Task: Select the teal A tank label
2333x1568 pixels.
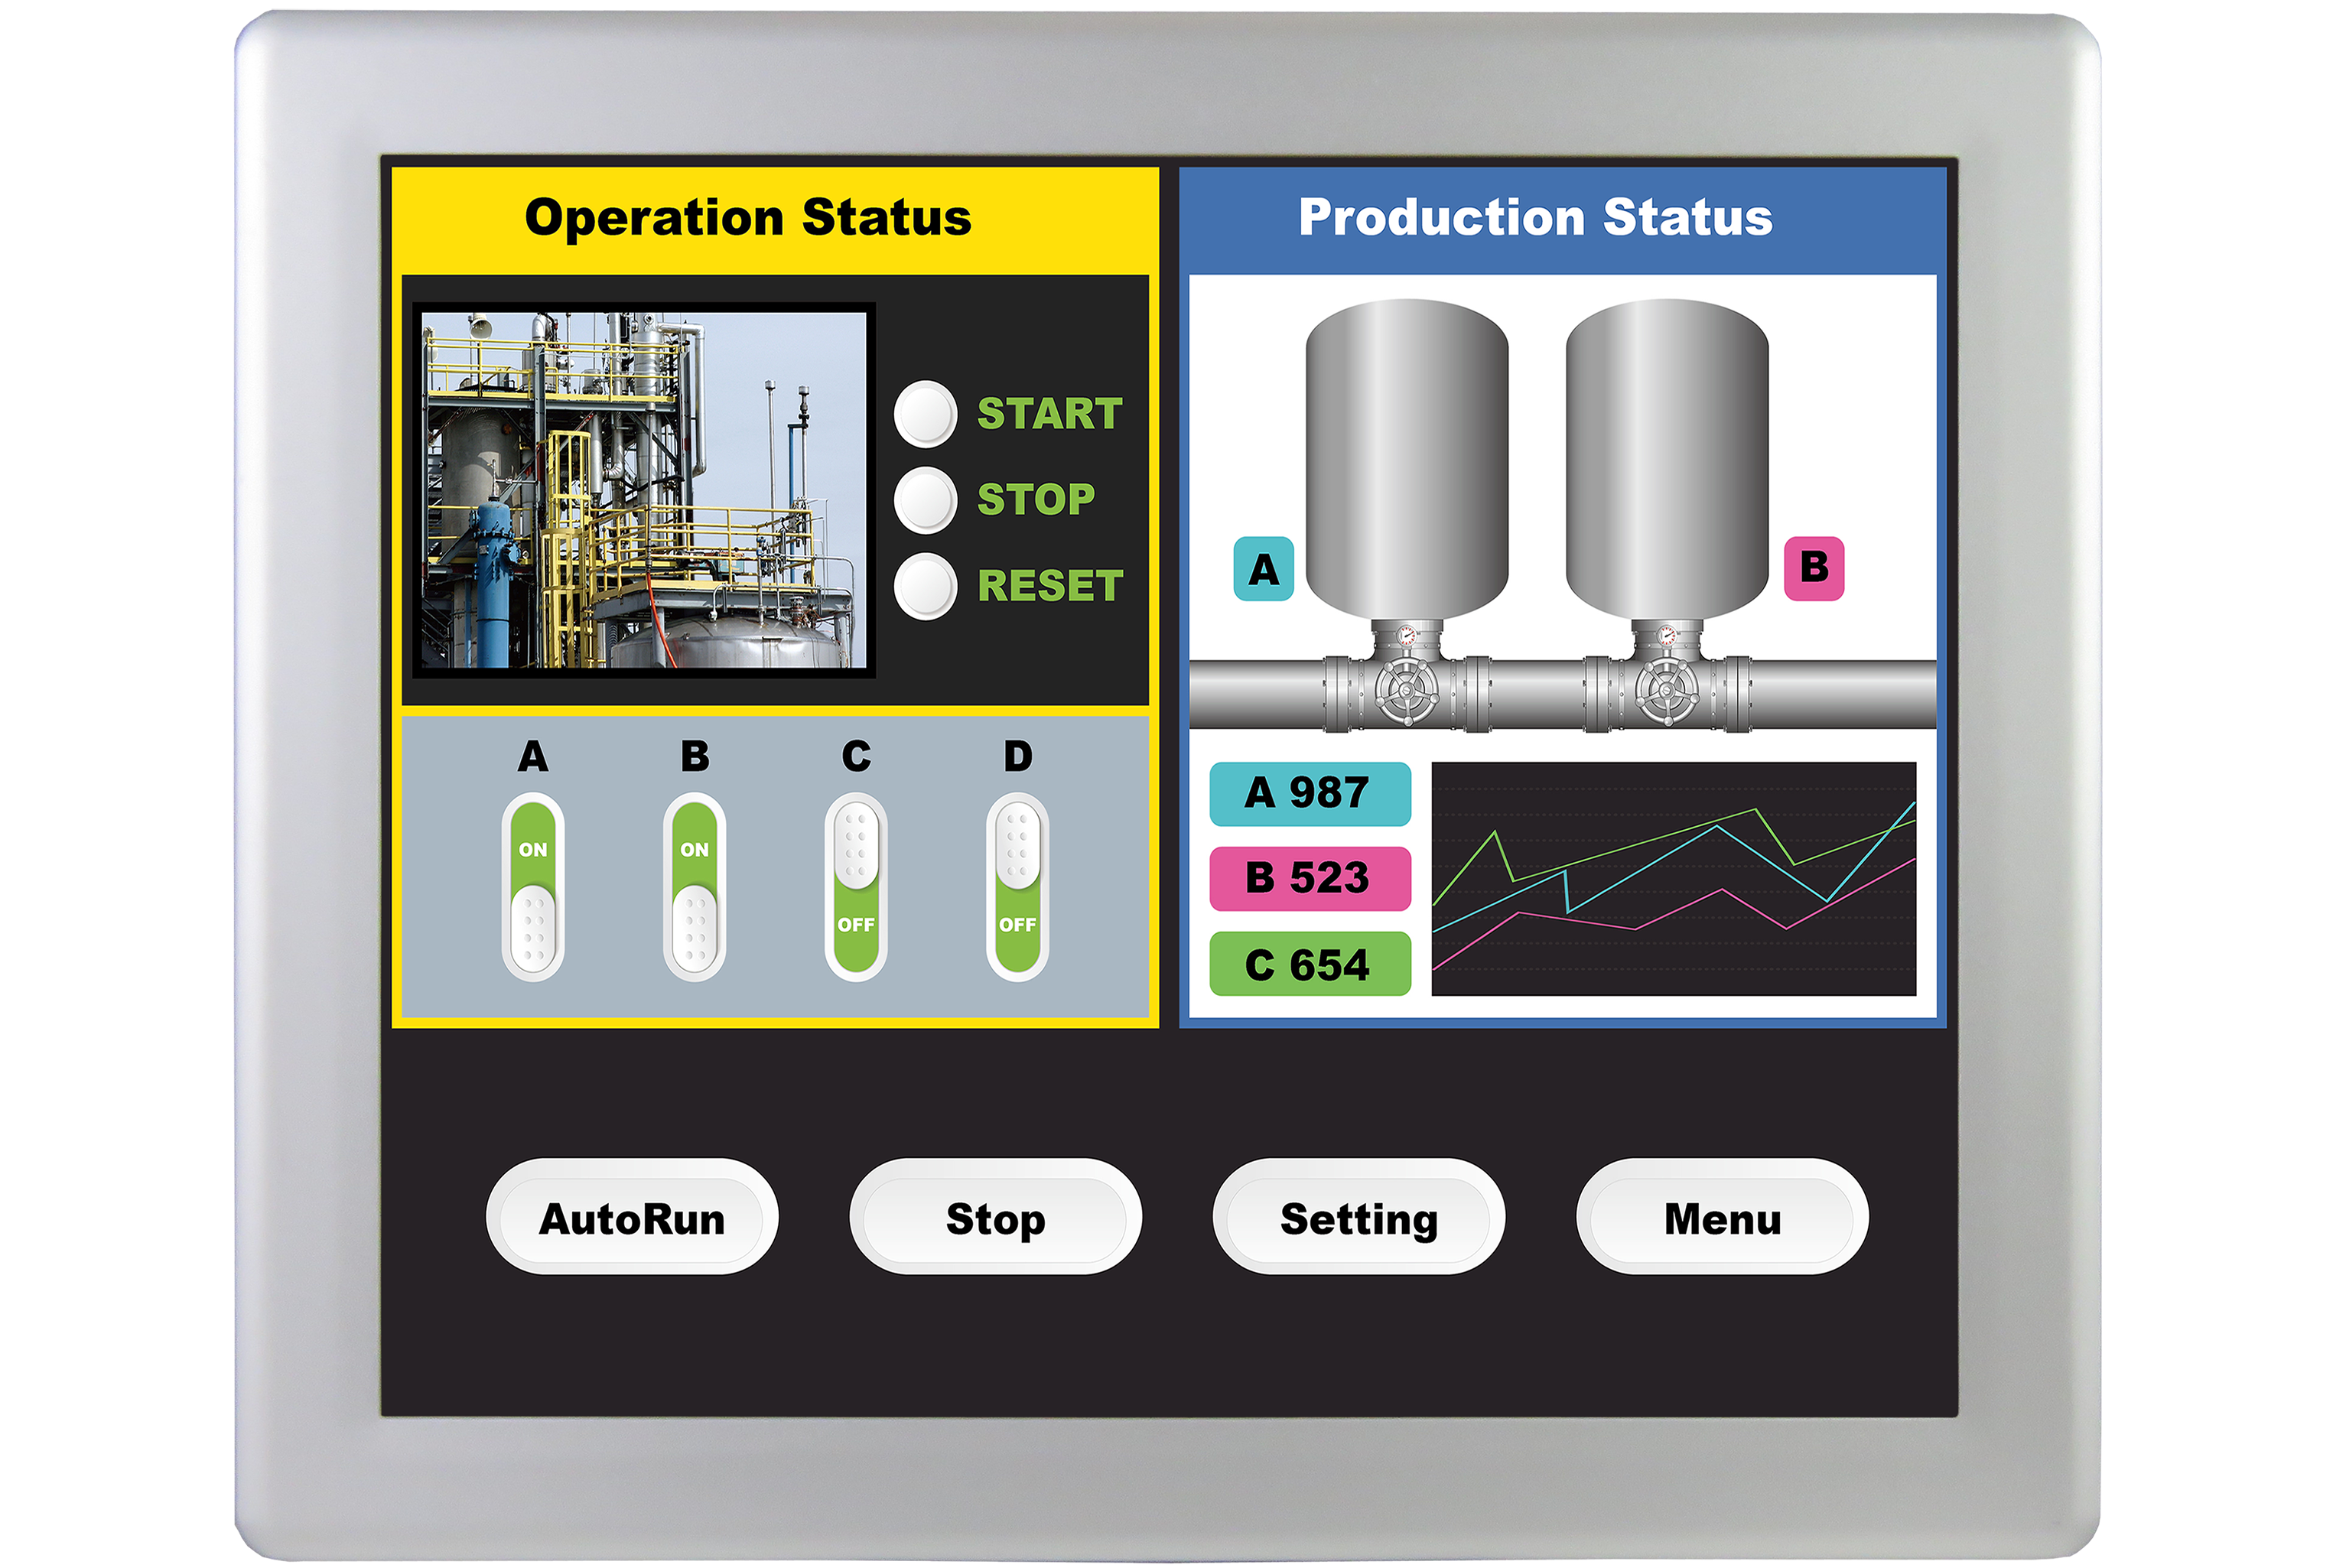Action: pos(1263,569)
